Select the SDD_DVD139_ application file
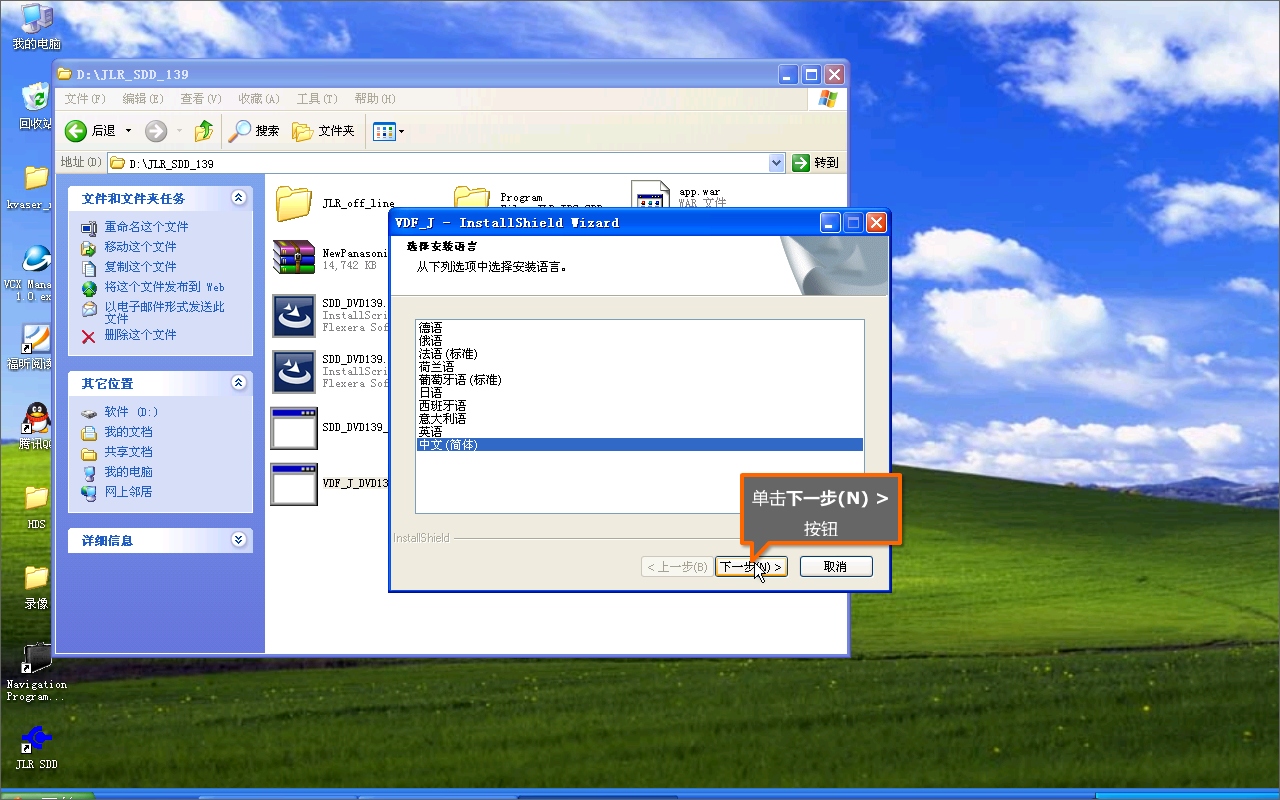Image resolution: width=1280 pixels, height=800 pixels. (328, 428)
